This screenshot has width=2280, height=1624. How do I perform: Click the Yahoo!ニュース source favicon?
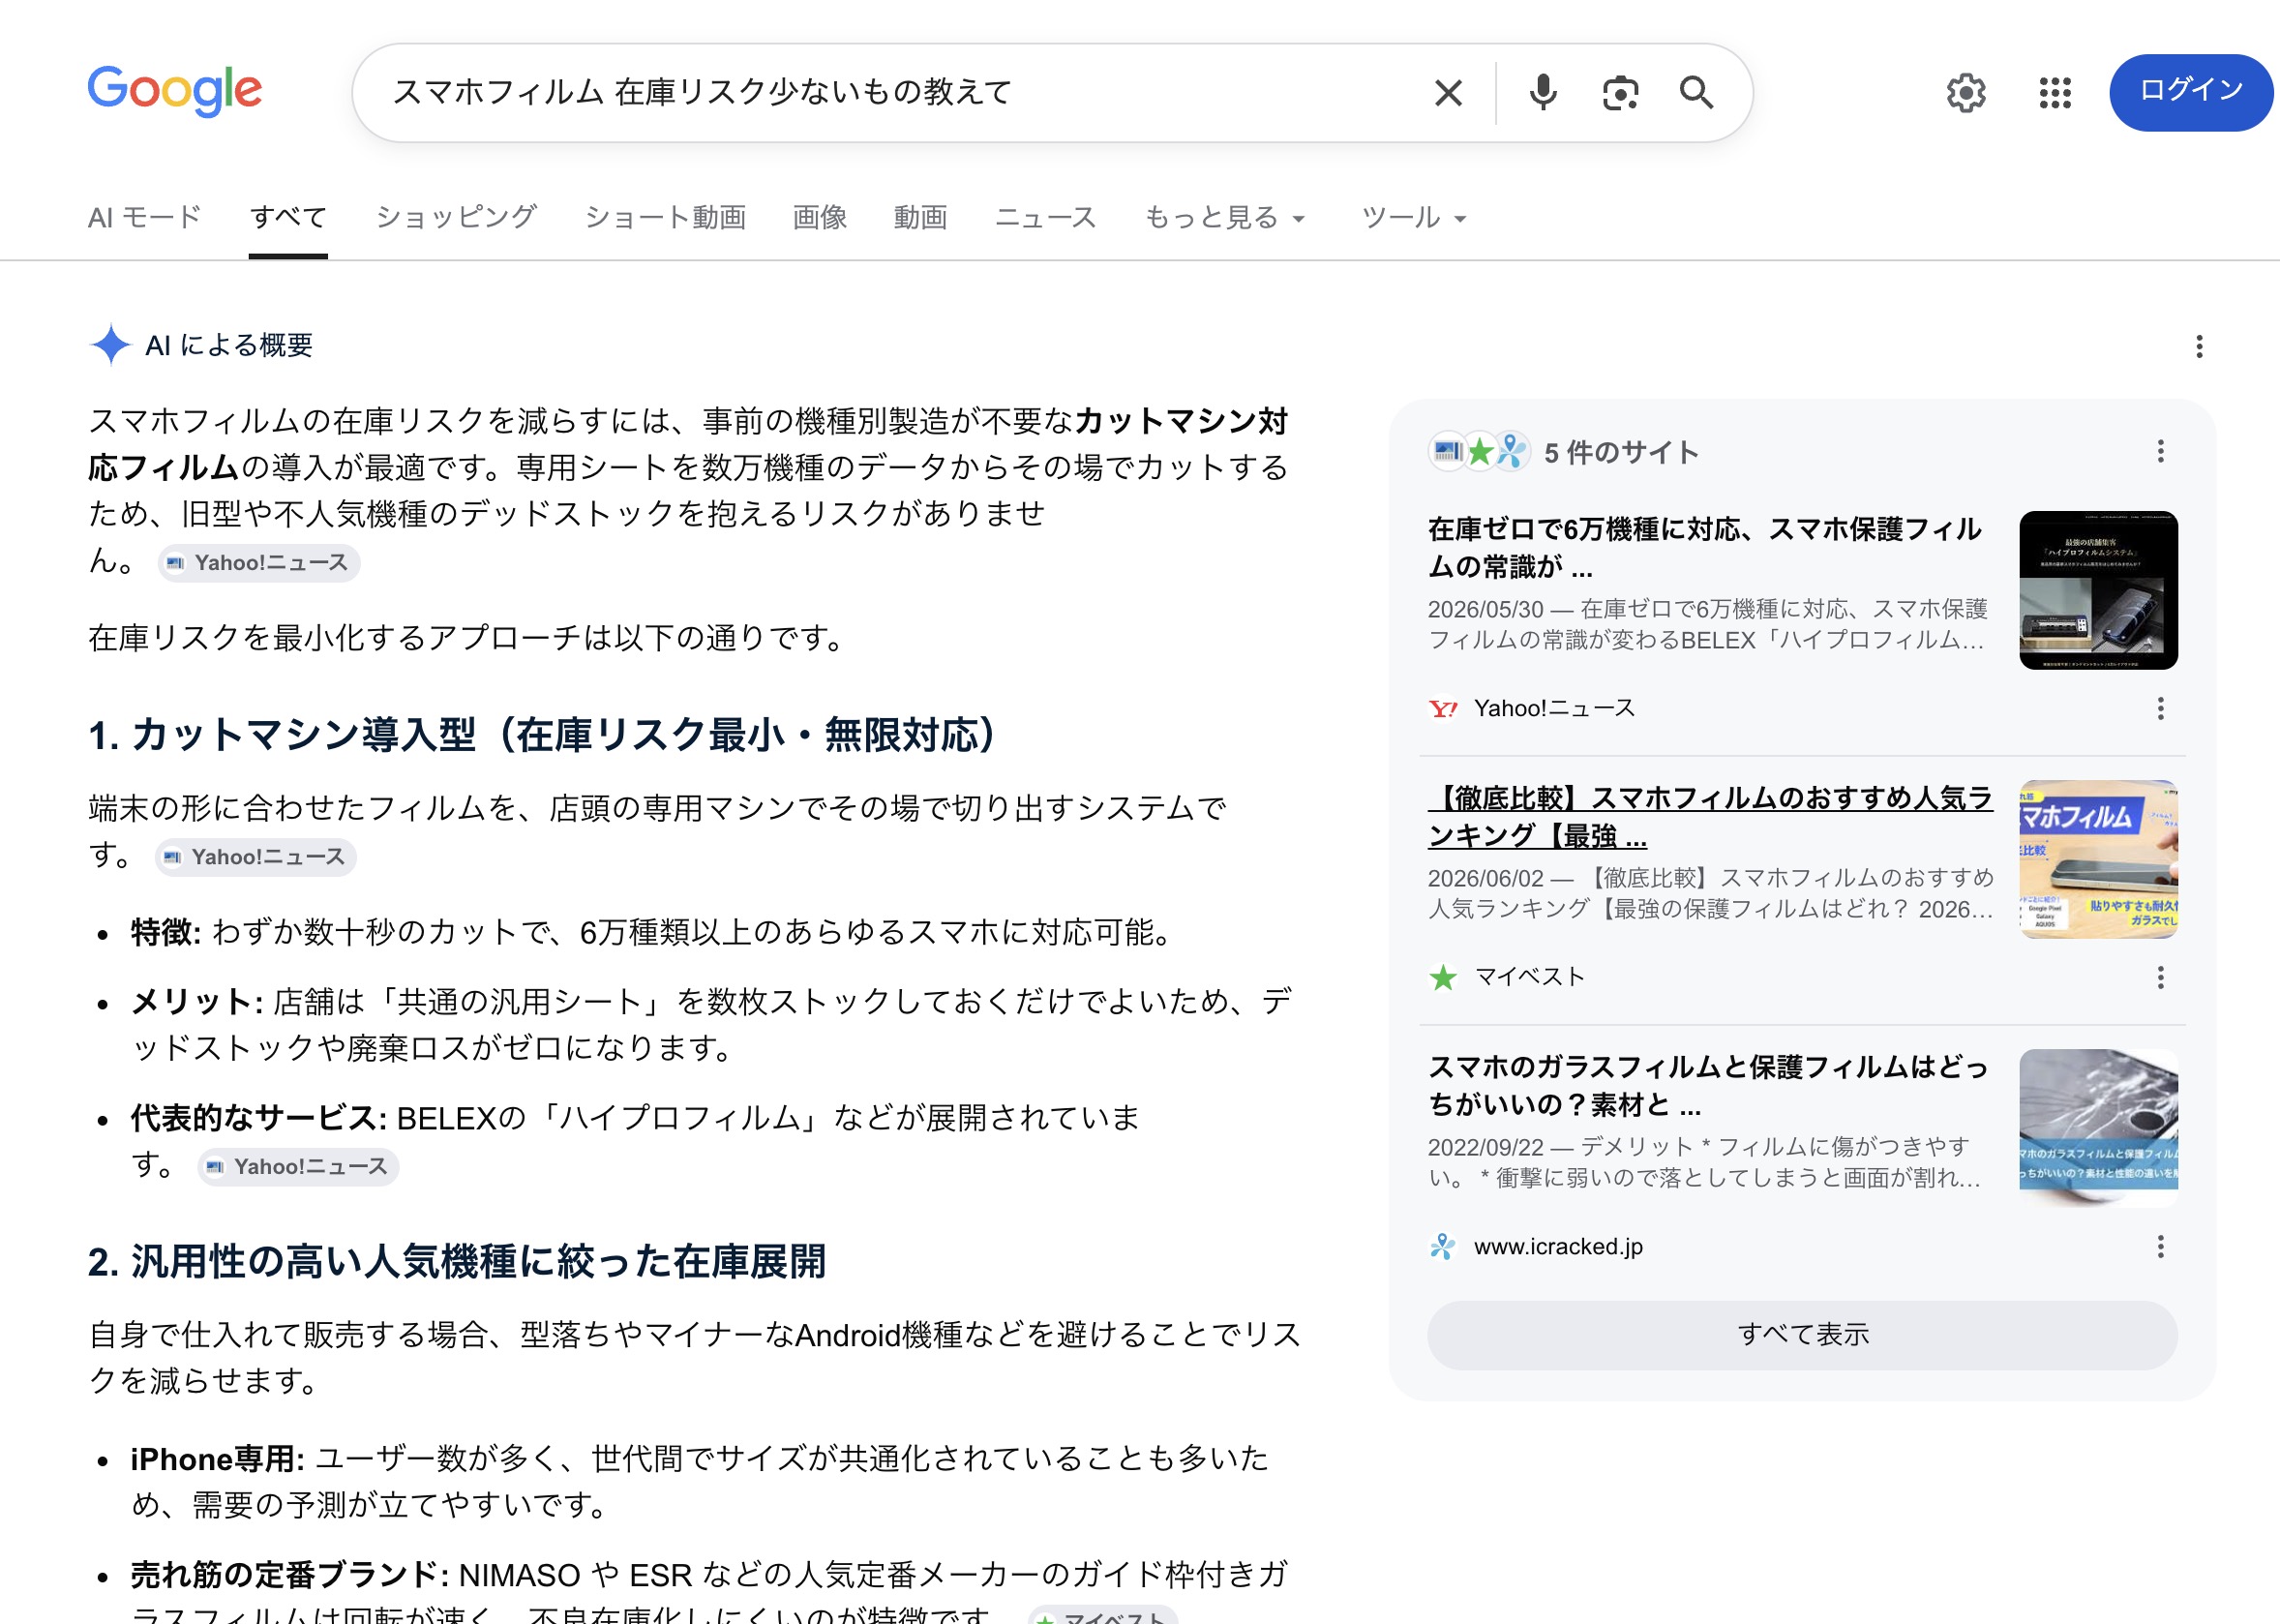1443,709
